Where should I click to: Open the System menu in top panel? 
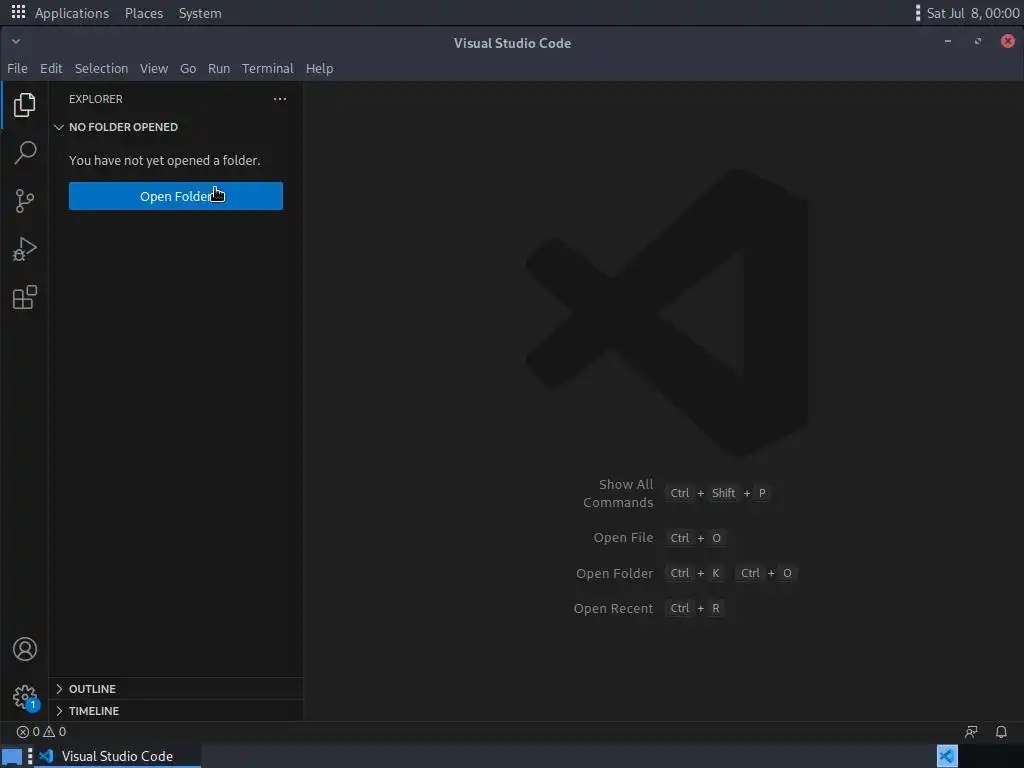point(200,13)
